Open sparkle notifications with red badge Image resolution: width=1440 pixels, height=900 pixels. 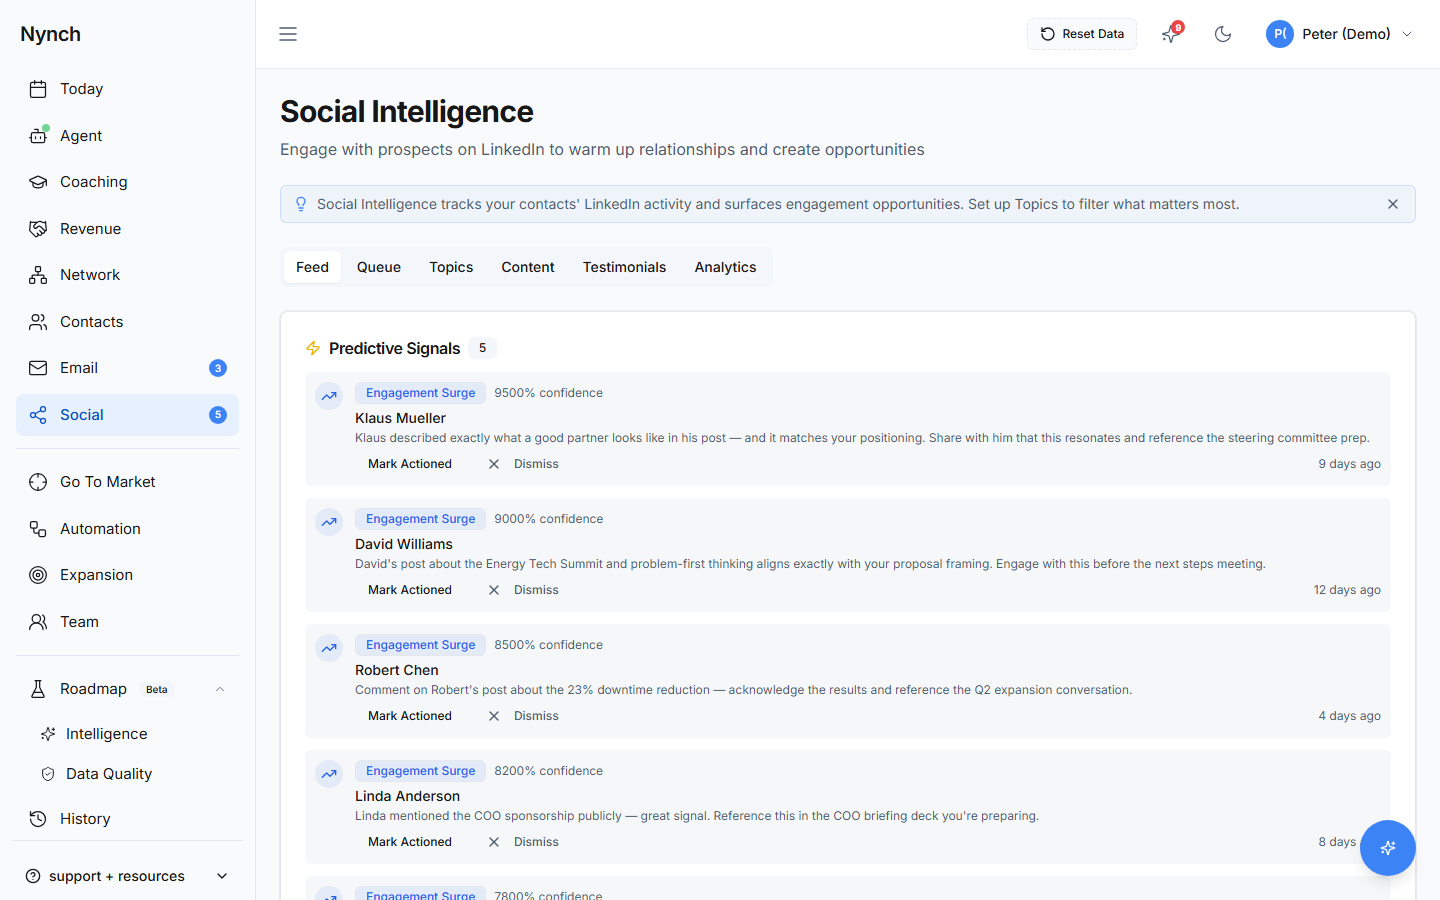pos(1171,34)
